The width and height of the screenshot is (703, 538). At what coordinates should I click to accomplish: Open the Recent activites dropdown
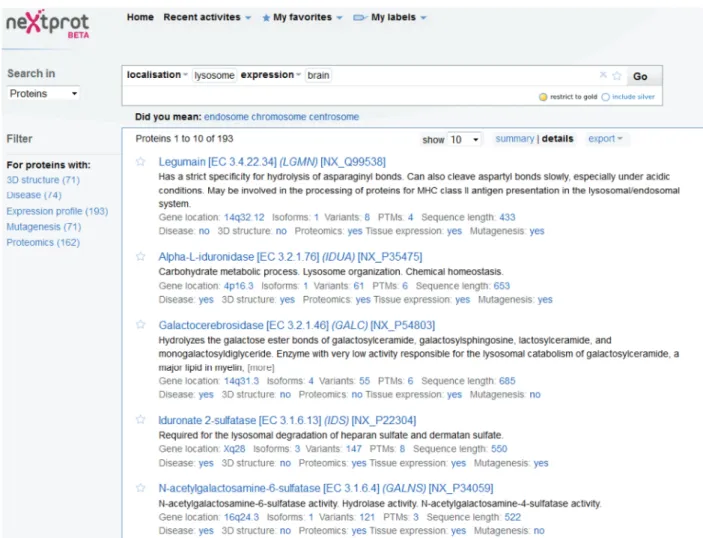(207, 17)
